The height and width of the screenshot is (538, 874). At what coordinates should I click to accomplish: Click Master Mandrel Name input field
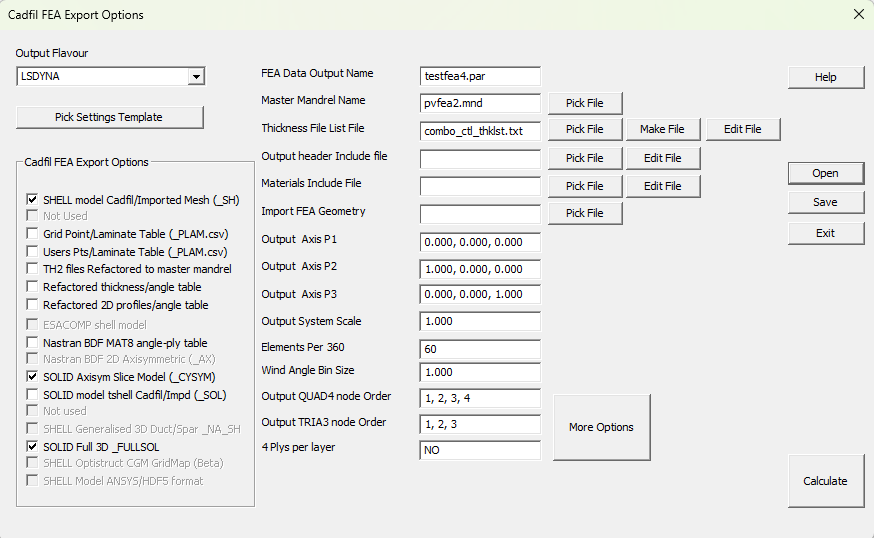tap(480, 103)
